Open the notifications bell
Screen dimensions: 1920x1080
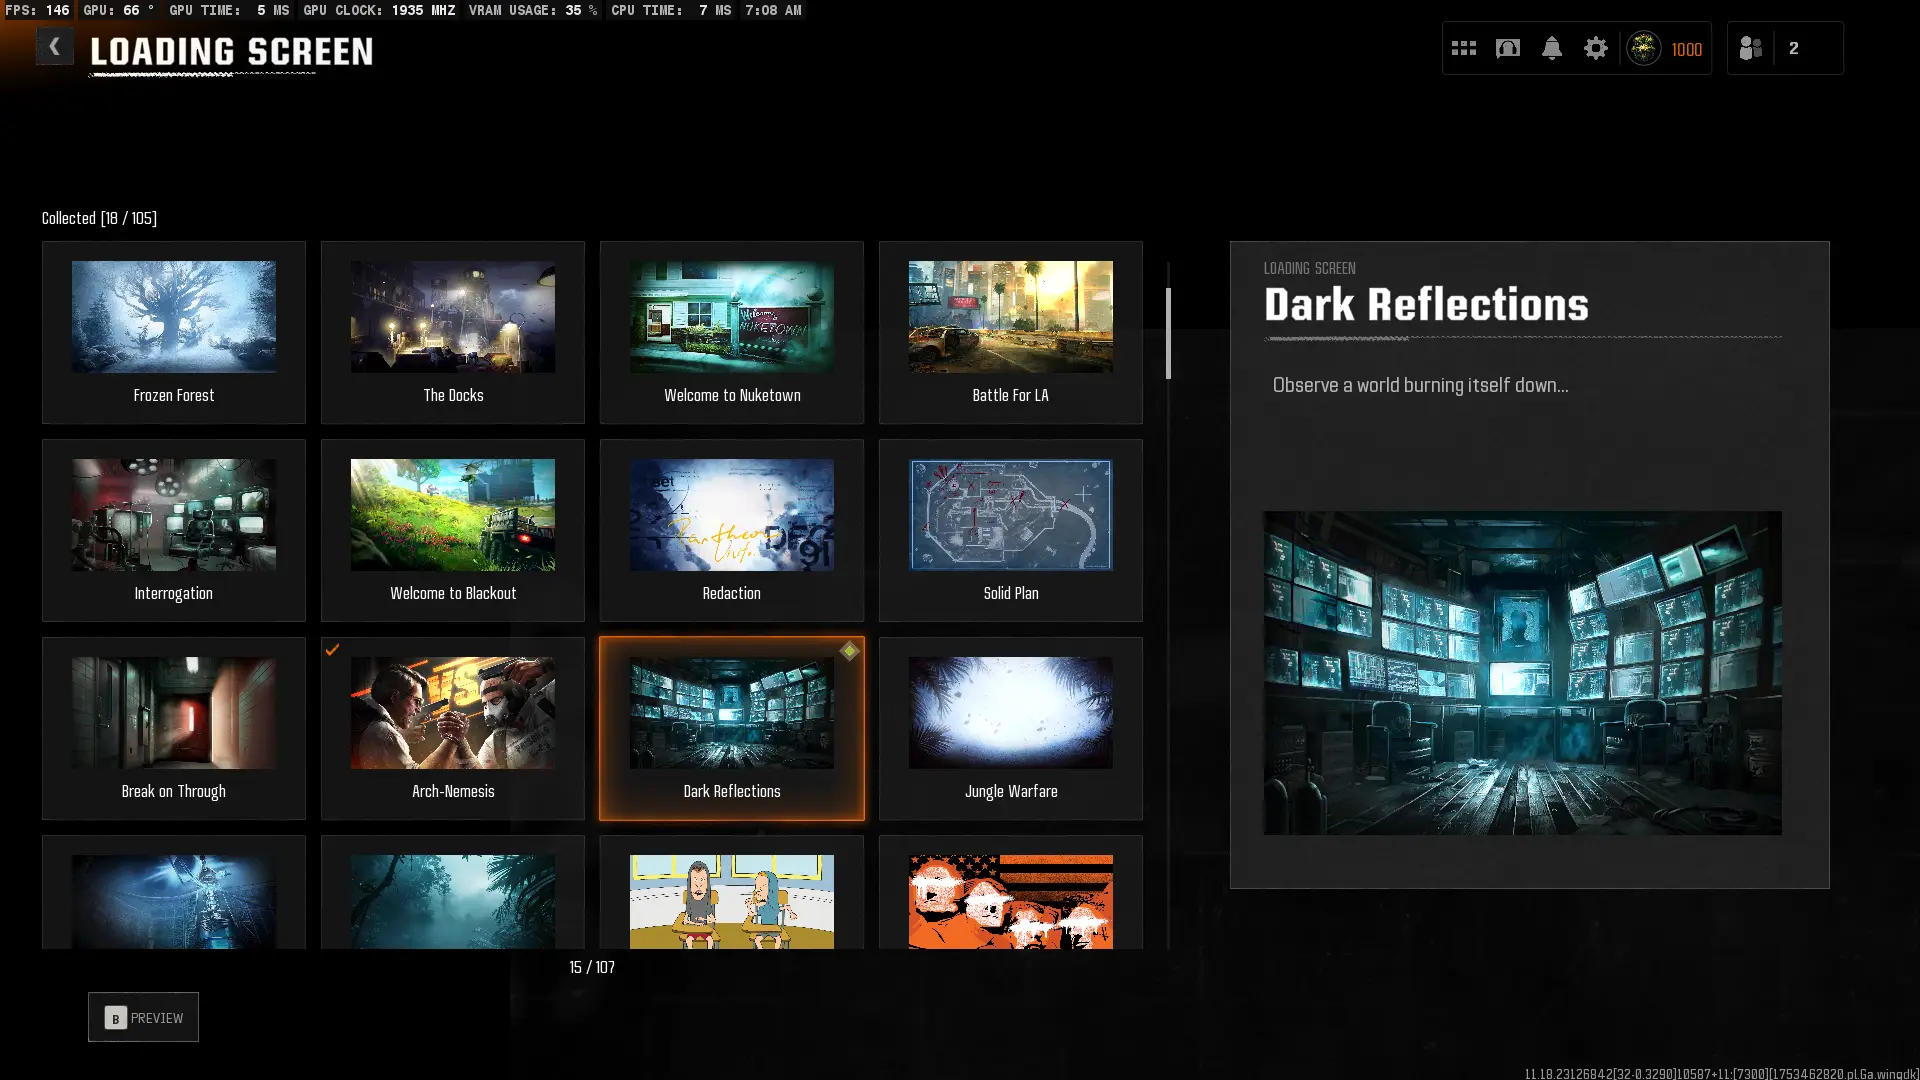(x=1551, y=48)
